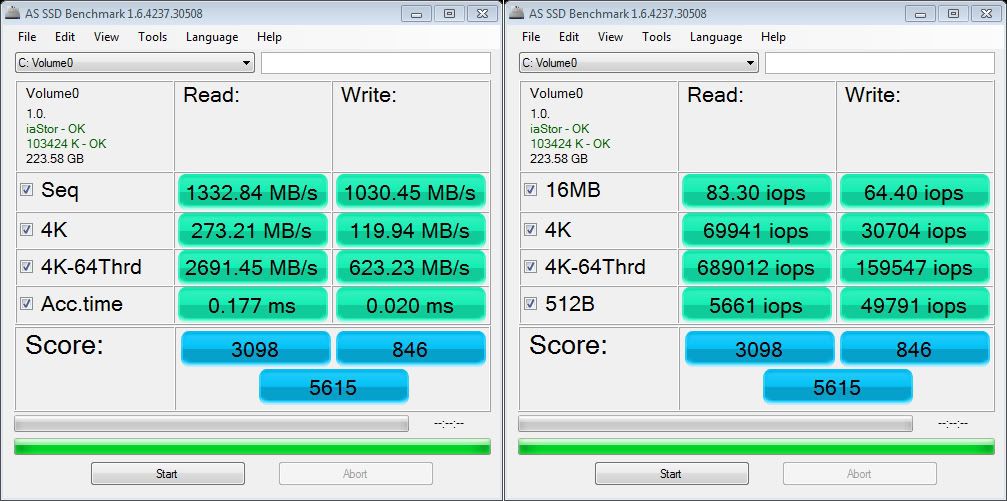This screenshot has width=1007, height=501.
Task: Toggle 4K-64Thrd checkbox in the left window
Action: [x=26, y=267]
